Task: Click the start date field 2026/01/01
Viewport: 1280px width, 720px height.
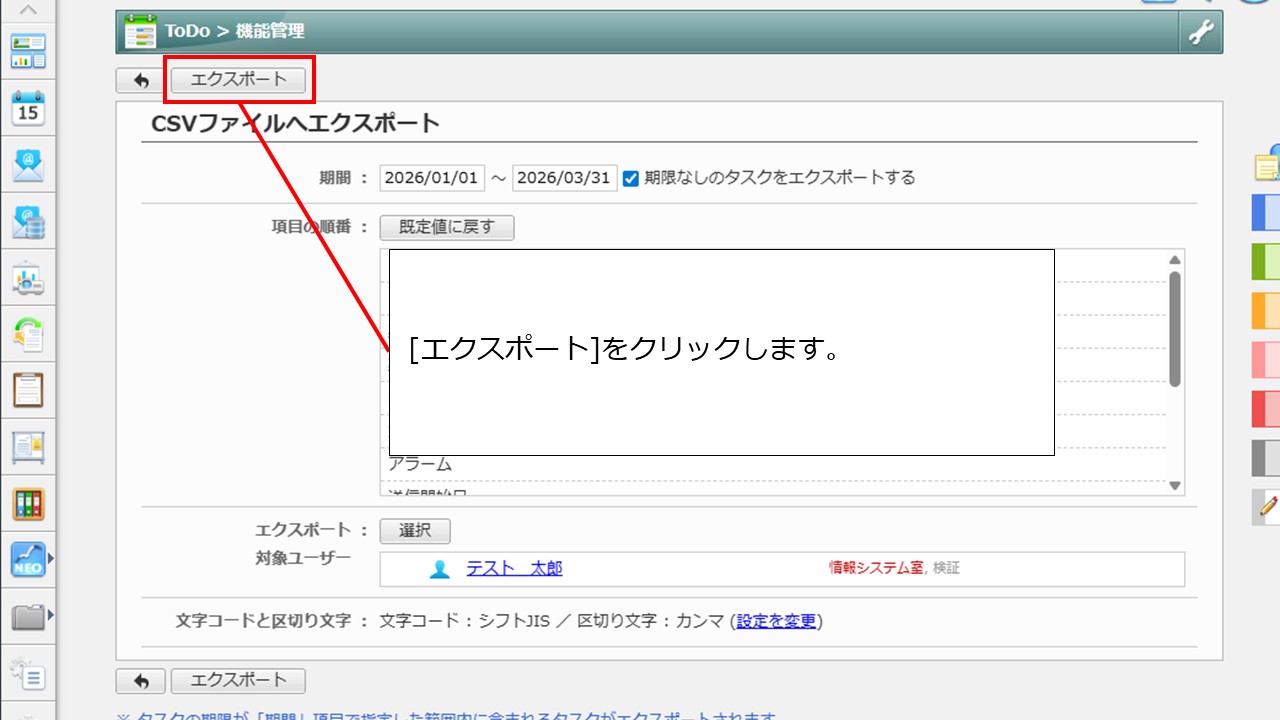Action: (432, 178)
